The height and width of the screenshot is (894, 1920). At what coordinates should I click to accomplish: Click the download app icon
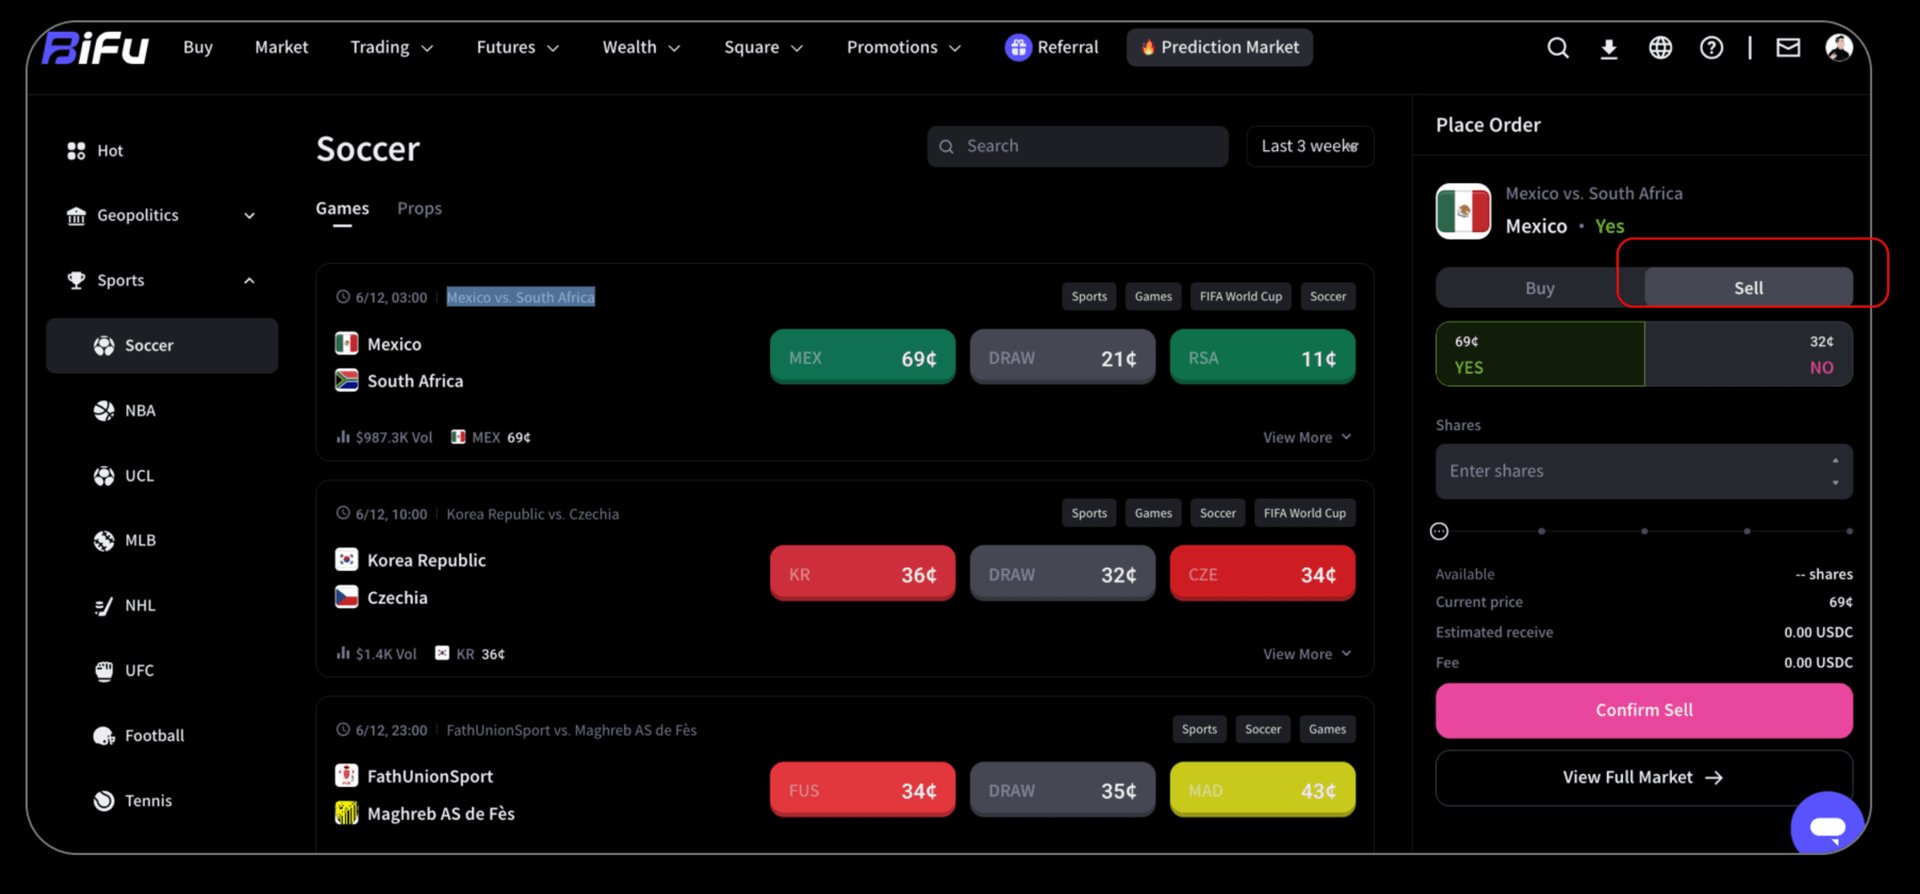[1609, 48]
